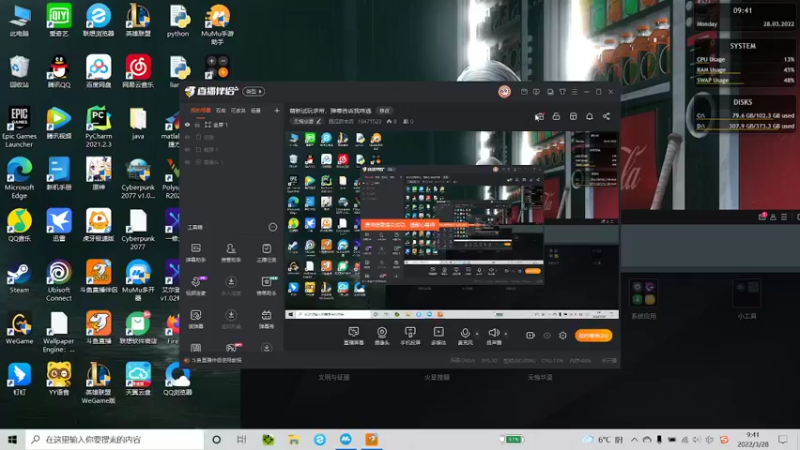The height and width of the screenshot is (450, 800).
Task: Toggle visibility of the second source row
Action: 187,137
